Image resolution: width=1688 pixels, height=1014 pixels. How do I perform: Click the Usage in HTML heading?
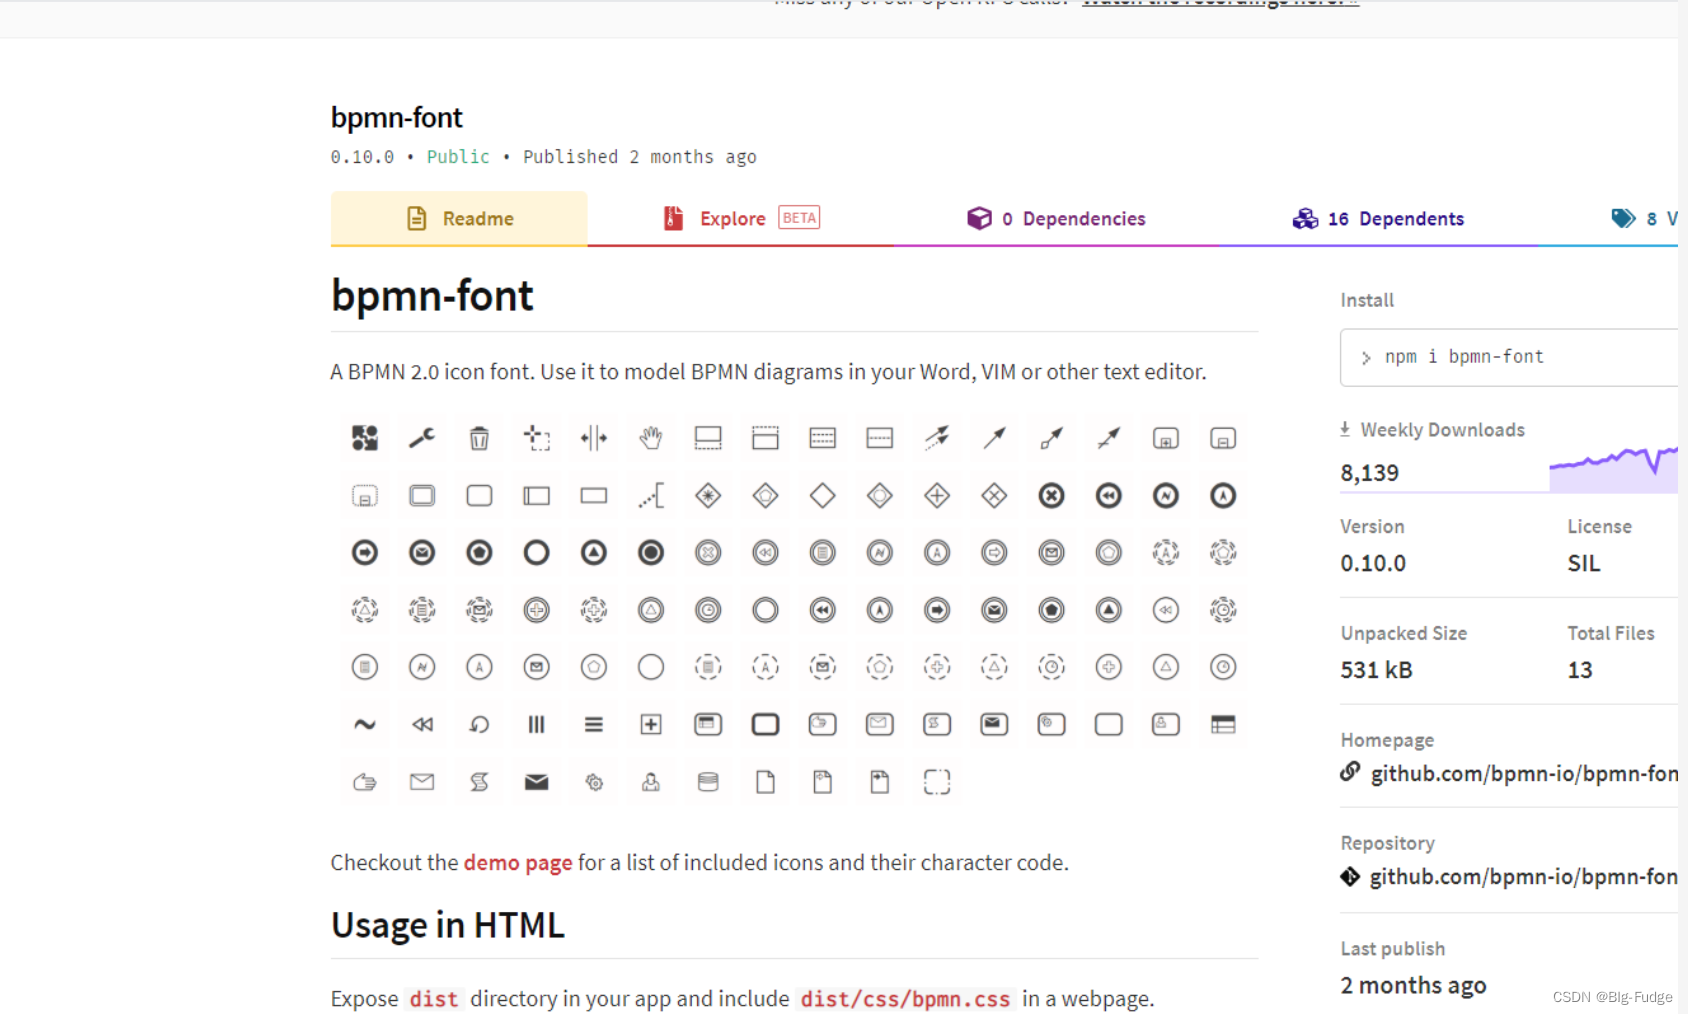point(448,925)
